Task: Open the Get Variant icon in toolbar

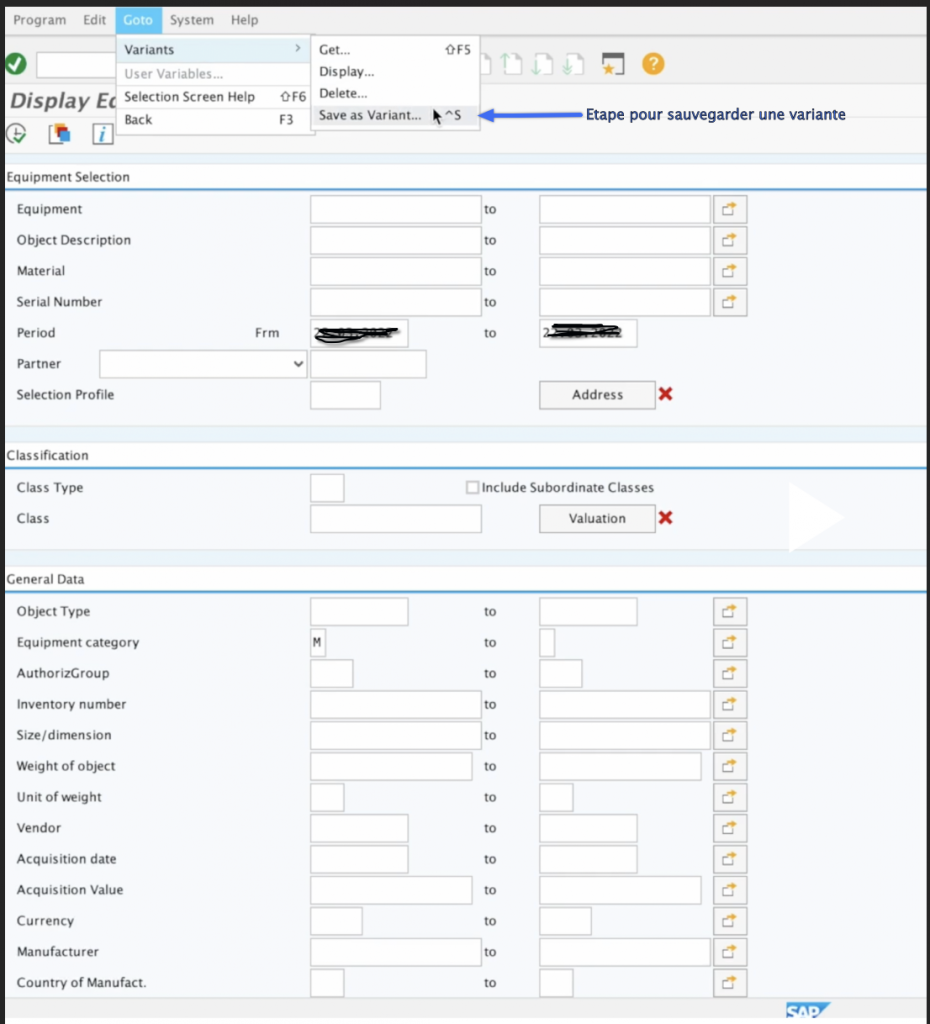Action: coord(59,133)
